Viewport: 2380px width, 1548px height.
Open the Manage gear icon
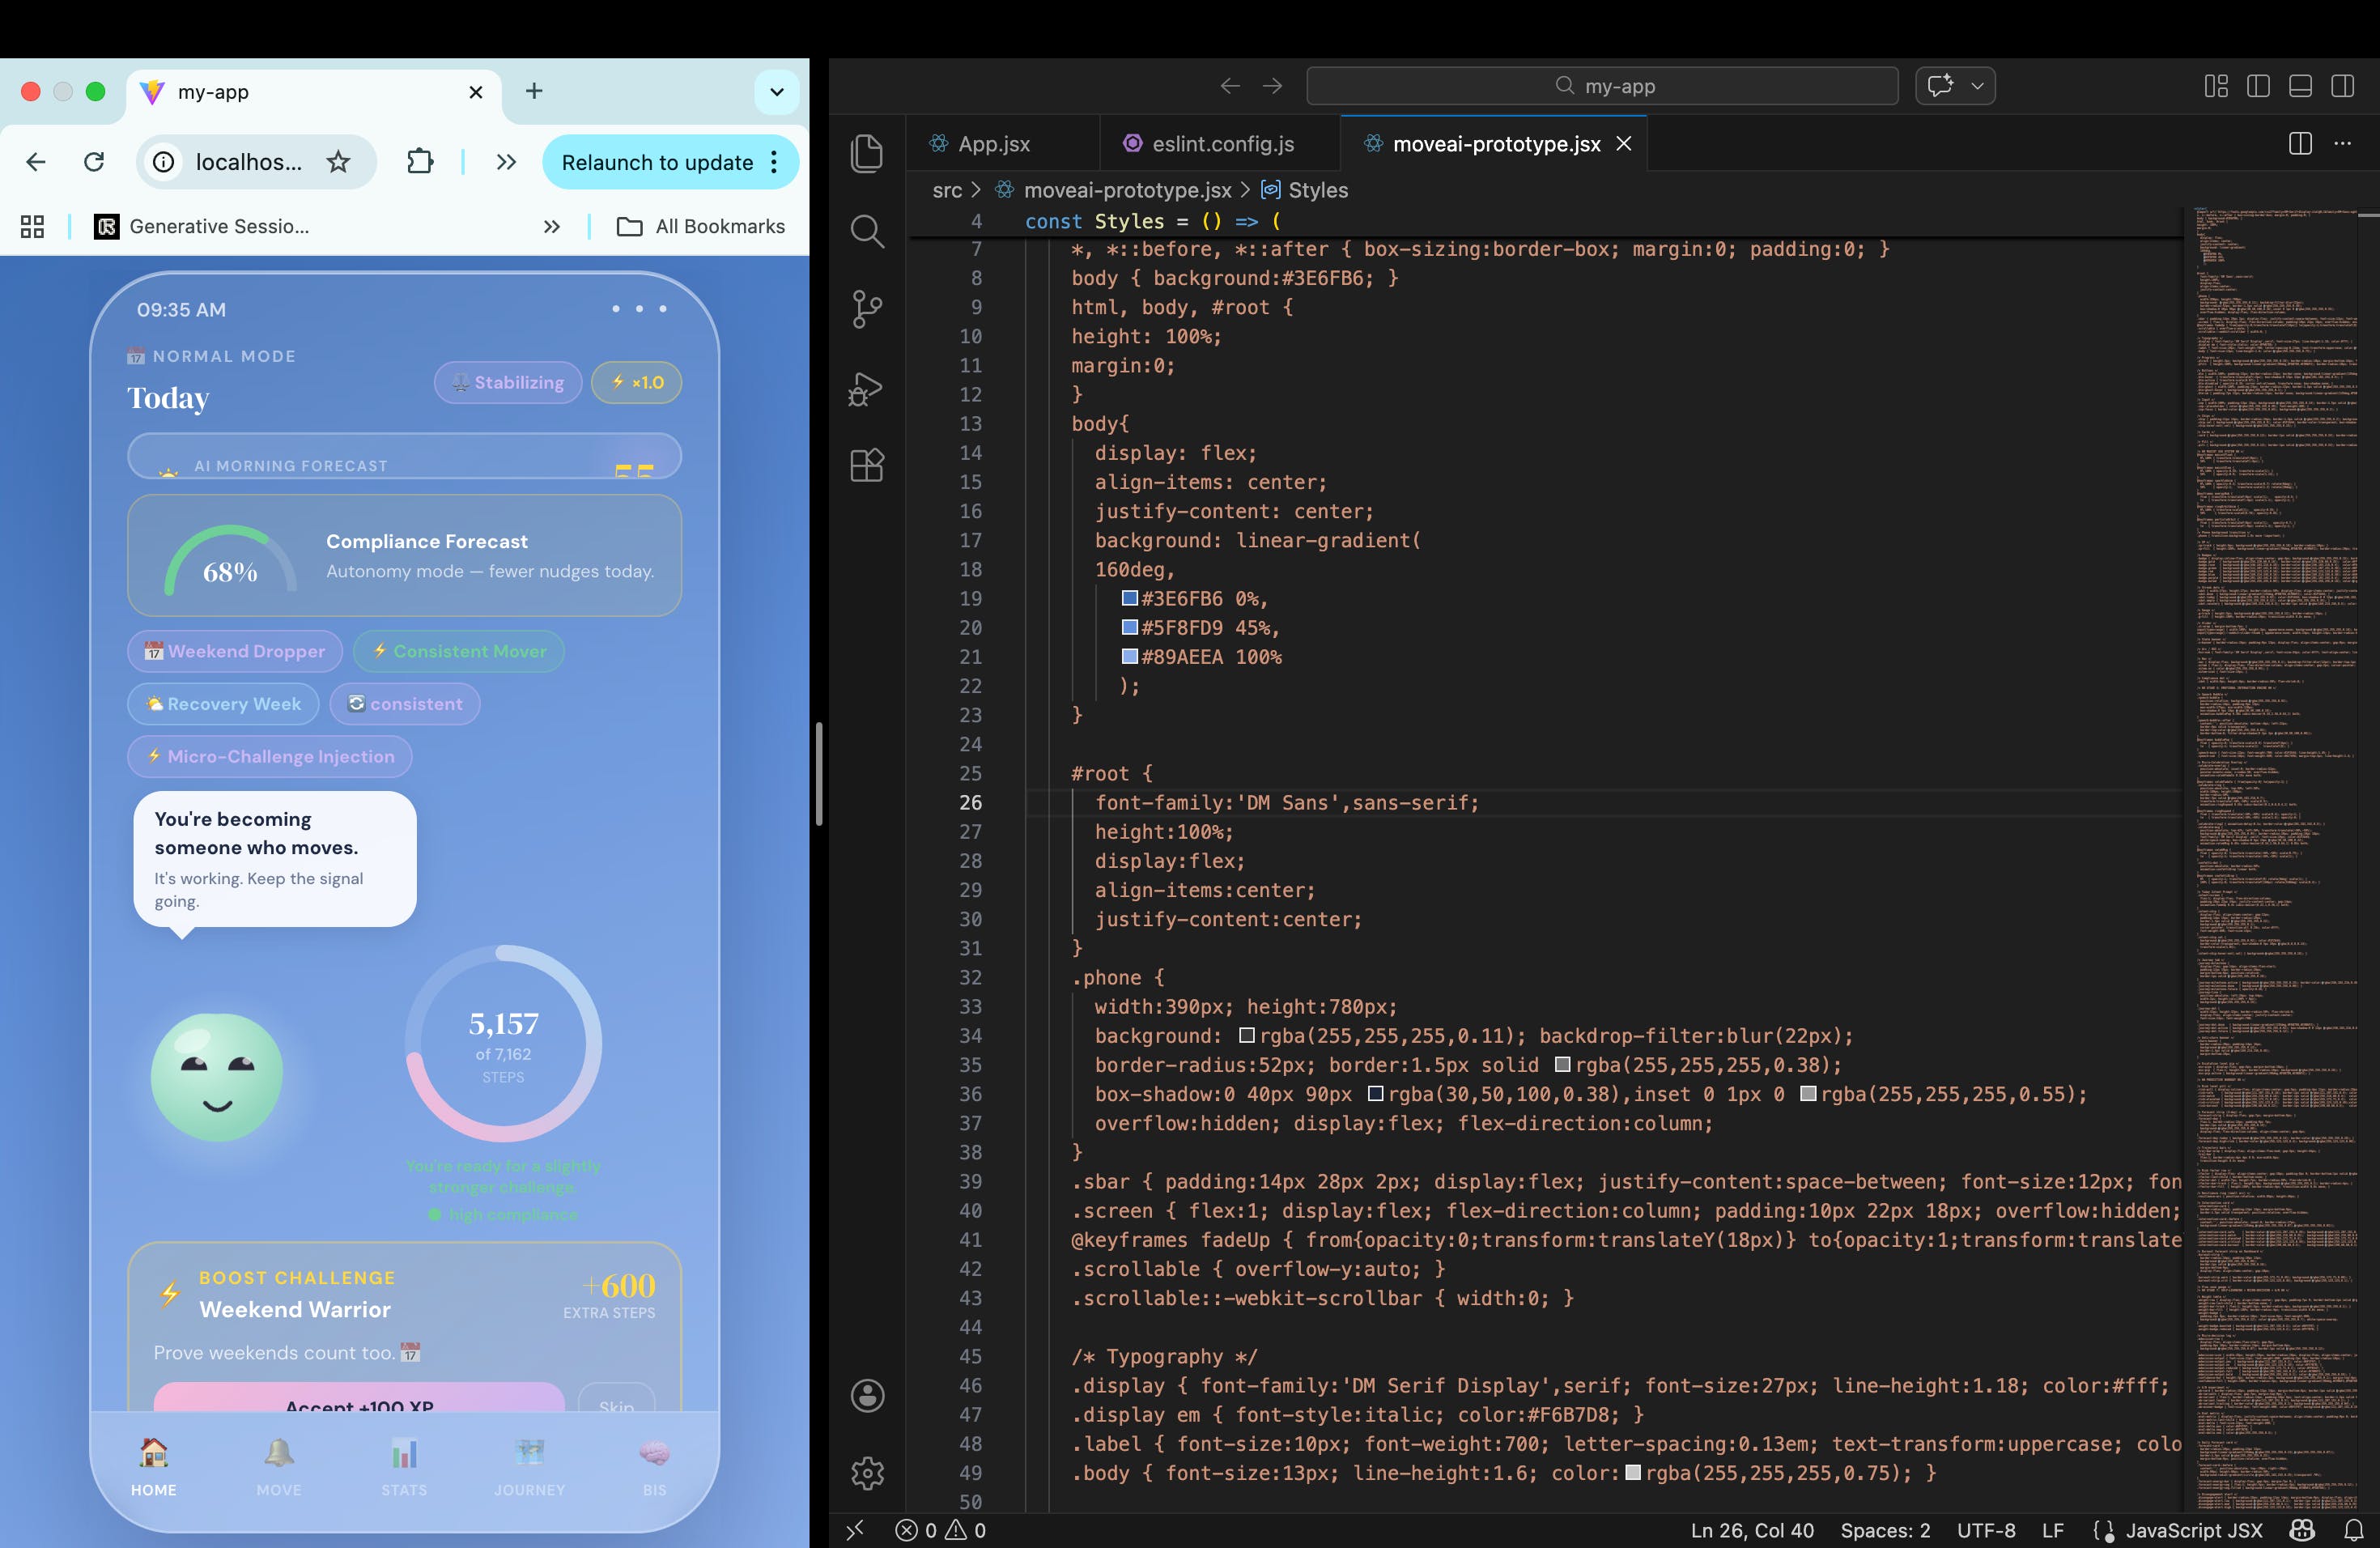866,1472
